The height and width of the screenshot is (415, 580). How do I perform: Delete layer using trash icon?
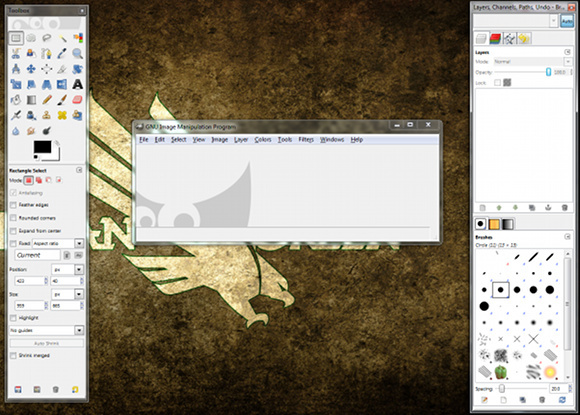(x=564, y=208)
